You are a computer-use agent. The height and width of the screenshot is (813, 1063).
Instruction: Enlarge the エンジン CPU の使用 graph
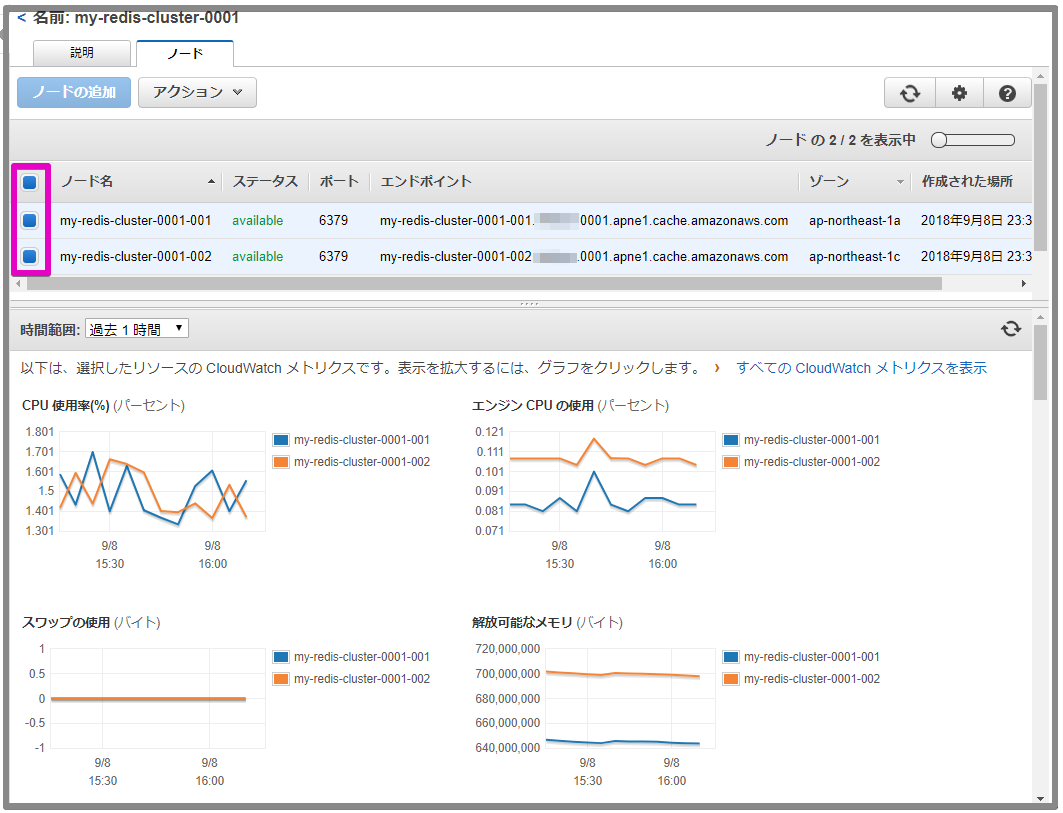tap(612, 481)
